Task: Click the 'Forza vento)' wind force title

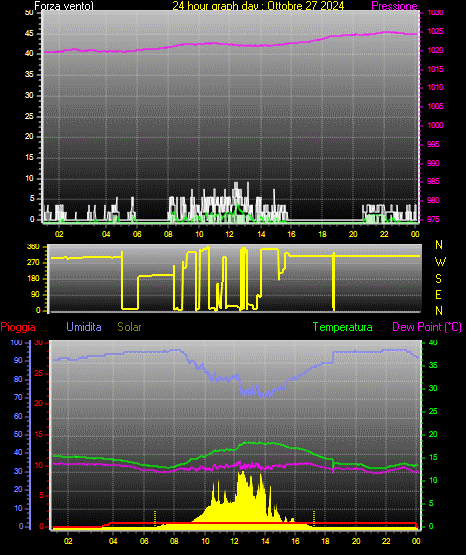Action: (x=64, y=6)
